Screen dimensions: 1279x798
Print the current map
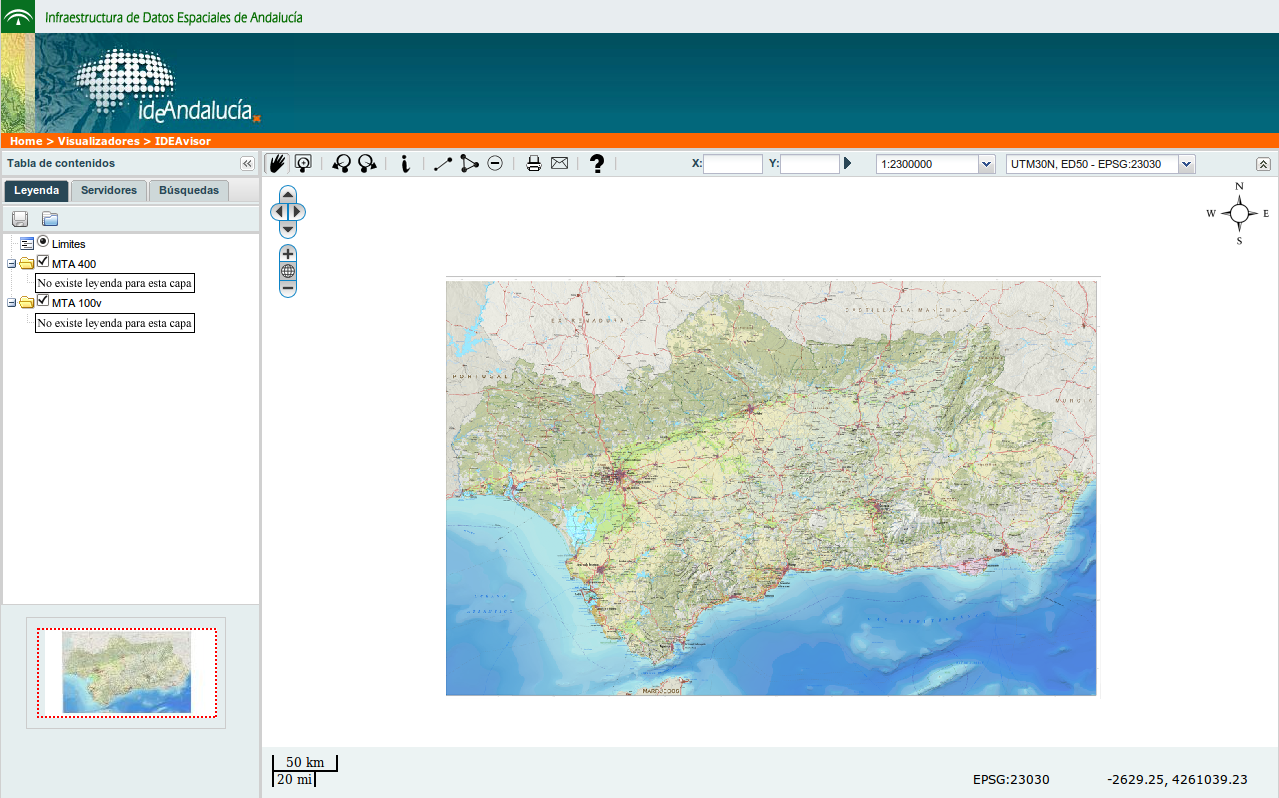pyautogui.click(x=534, y=164)
